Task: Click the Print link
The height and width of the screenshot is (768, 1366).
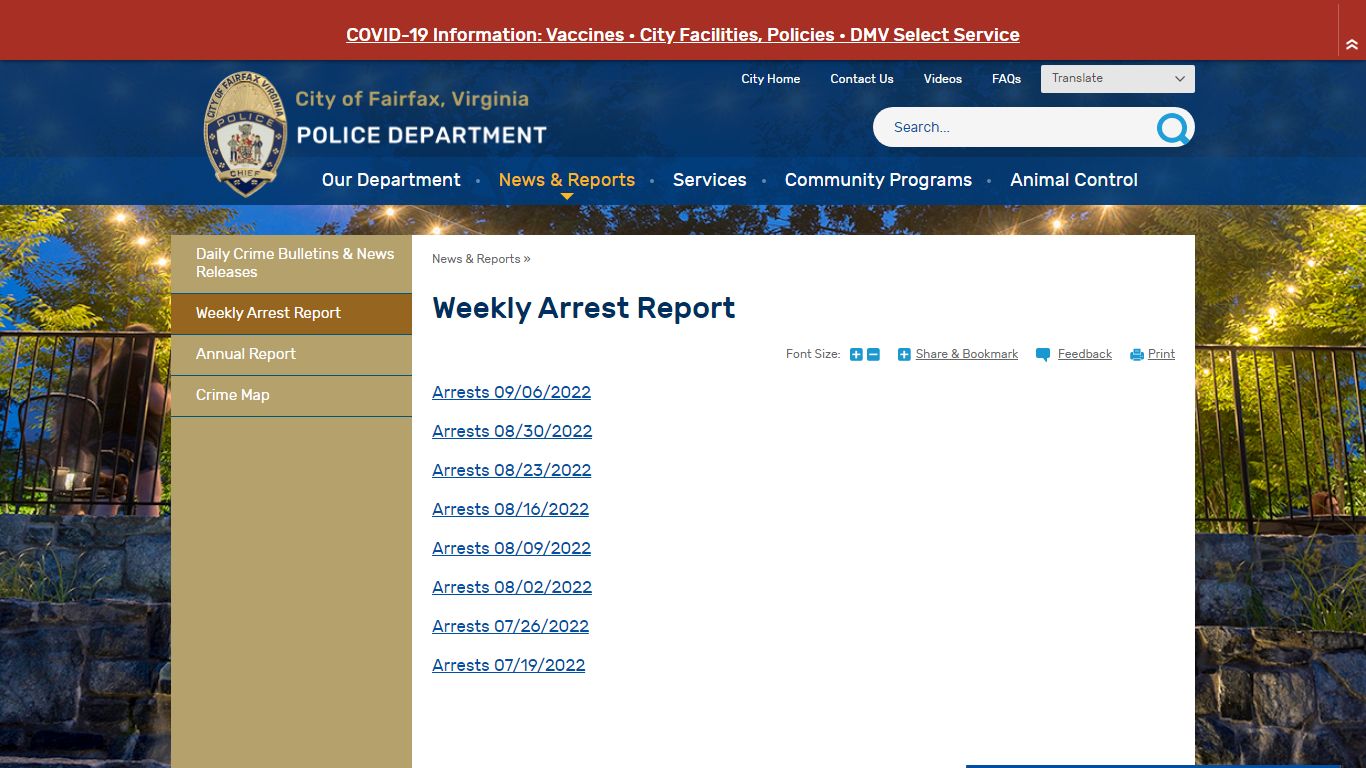Action: [x=1161, y=354]
